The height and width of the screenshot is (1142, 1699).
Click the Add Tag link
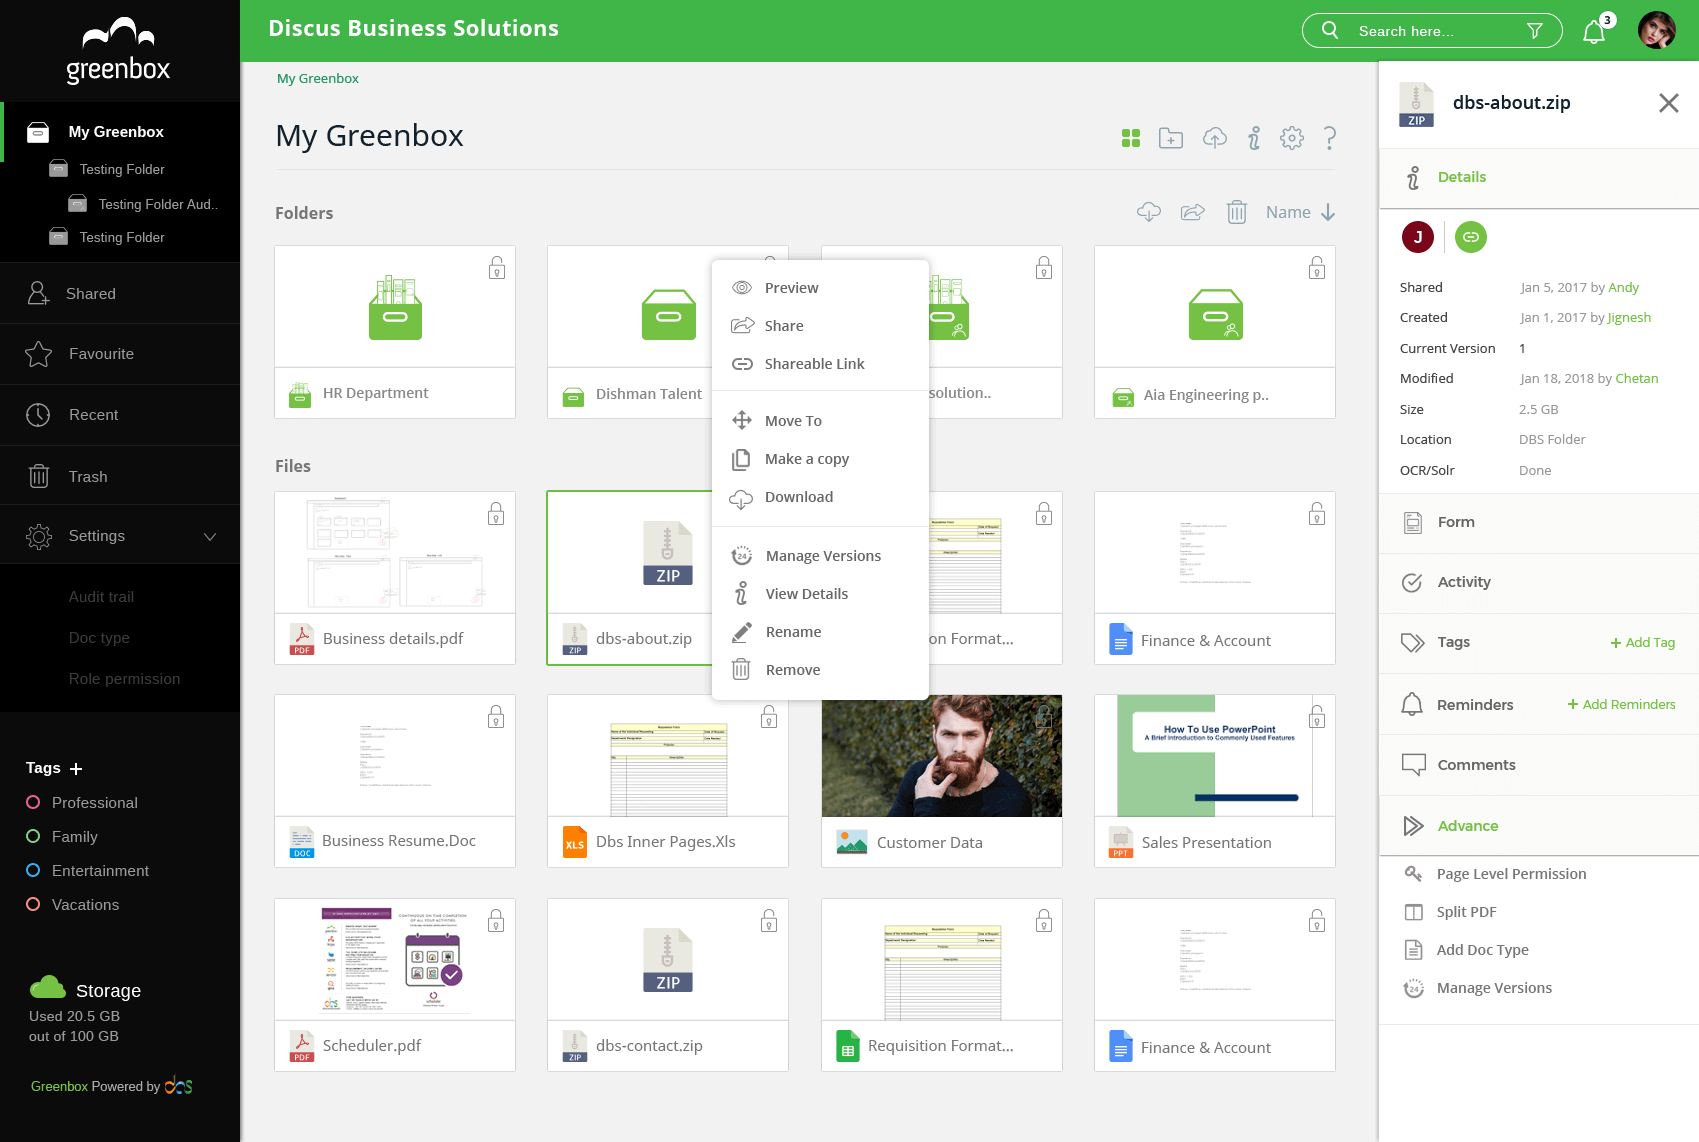coord(1642,643)
